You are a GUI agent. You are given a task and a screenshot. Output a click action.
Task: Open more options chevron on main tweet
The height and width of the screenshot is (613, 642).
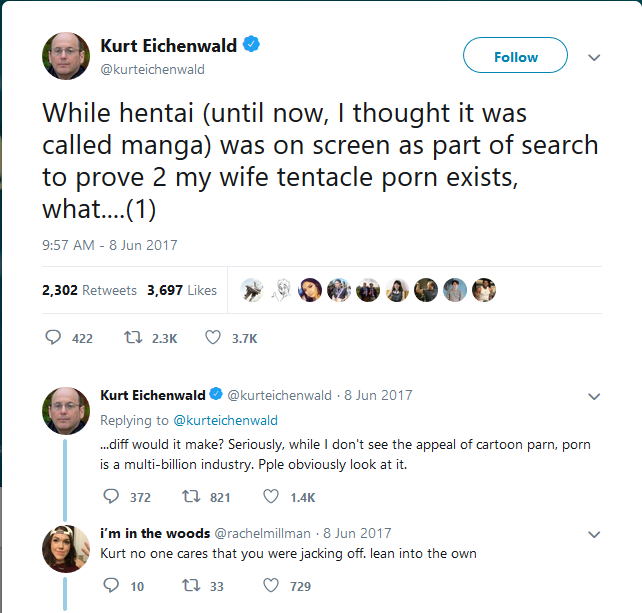tap(594, 57)
